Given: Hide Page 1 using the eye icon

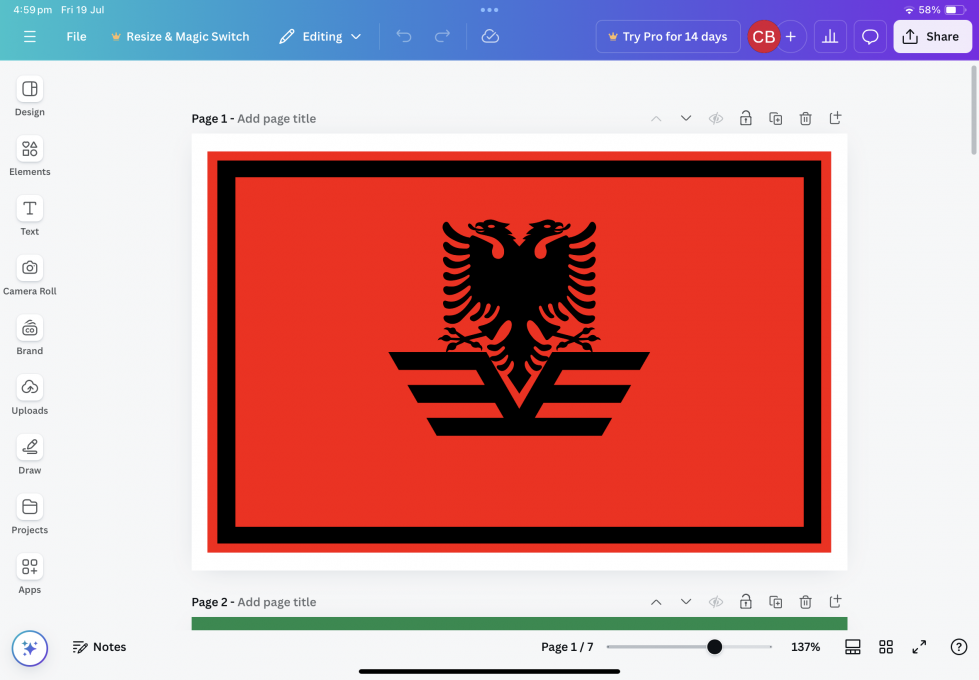Looking at the screenshot, I should (x=716, y=118).
